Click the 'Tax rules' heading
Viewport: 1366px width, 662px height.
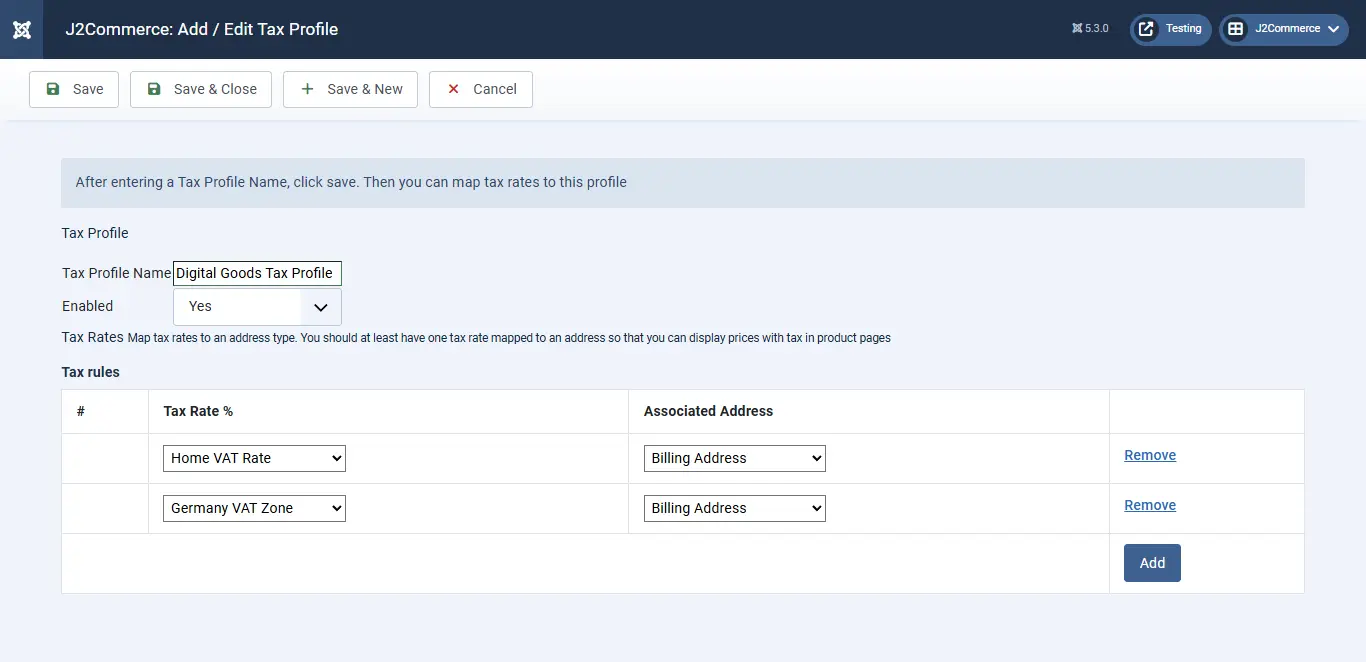pyautogui.click(x=91, y=372)
